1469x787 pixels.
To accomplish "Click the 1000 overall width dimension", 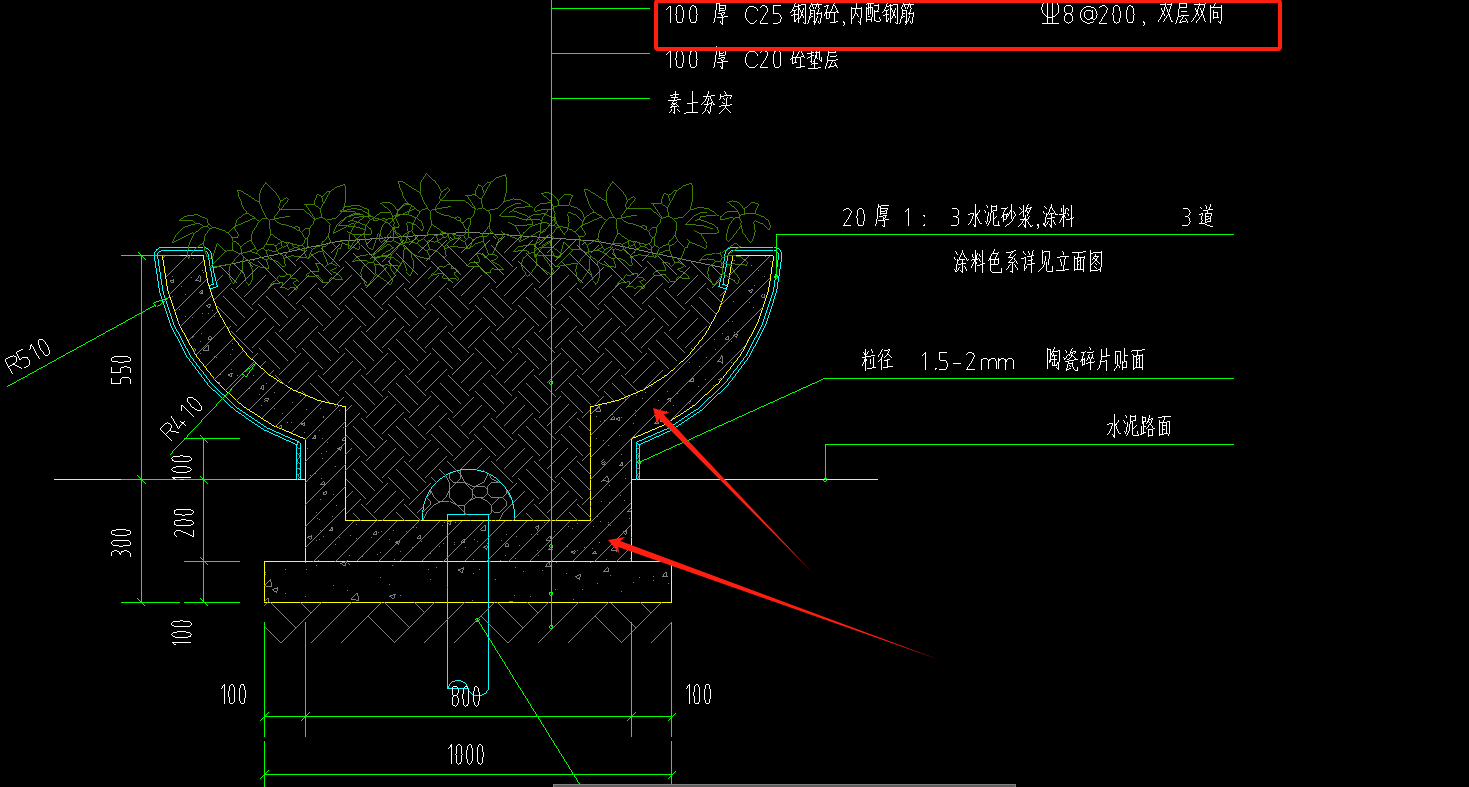I will pos(466,754).
